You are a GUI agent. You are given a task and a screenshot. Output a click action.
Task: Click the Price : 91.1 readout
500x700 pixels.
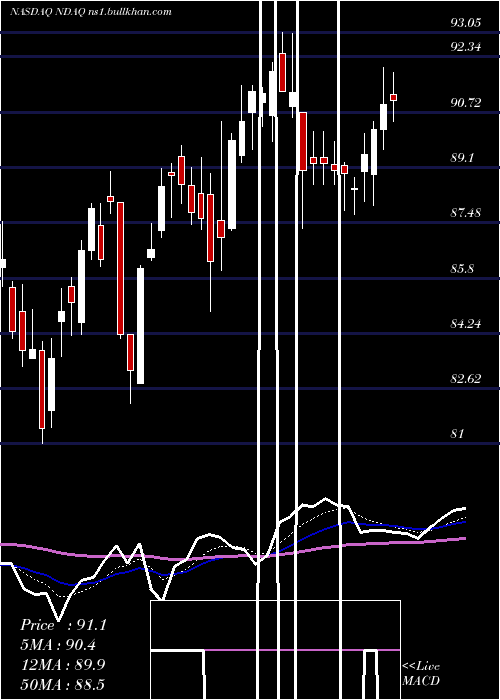[x=63, y=625]
